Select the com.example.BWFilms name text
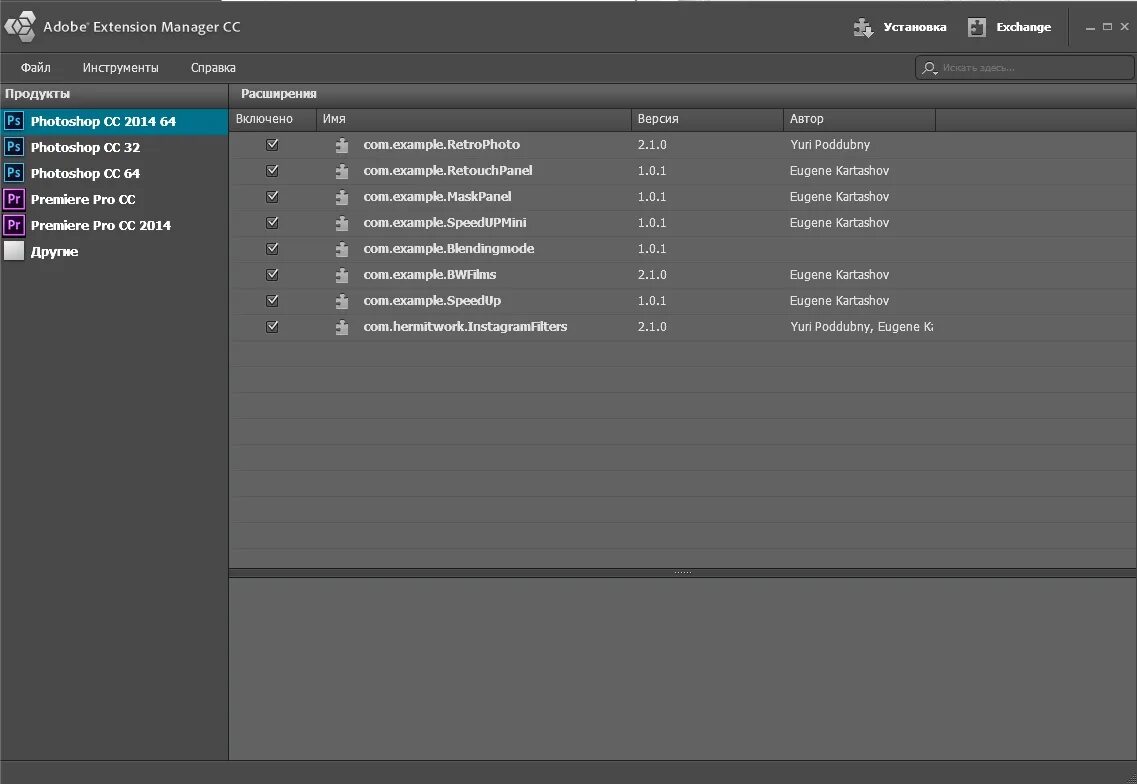1137x784 pixels. pyautogui.click(x=430, y=275)
